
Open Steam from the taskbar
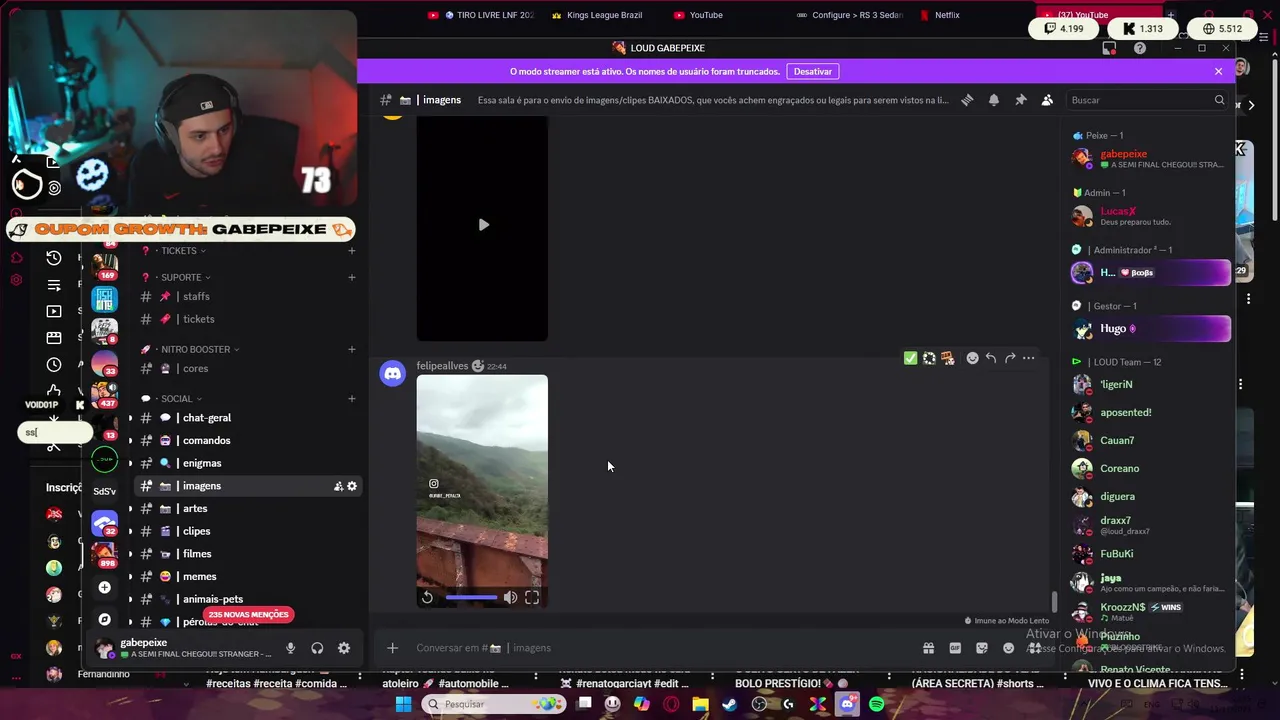click(x=730, y=704)
